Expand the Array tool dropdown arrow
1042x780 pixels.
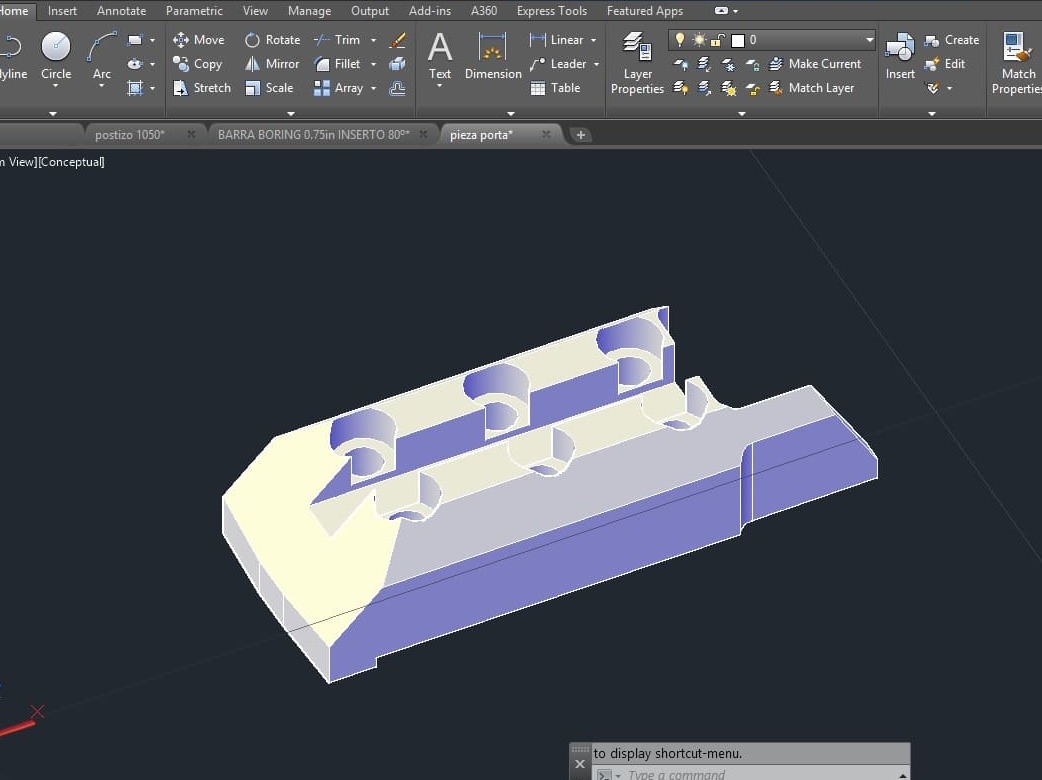pos(373,88)
